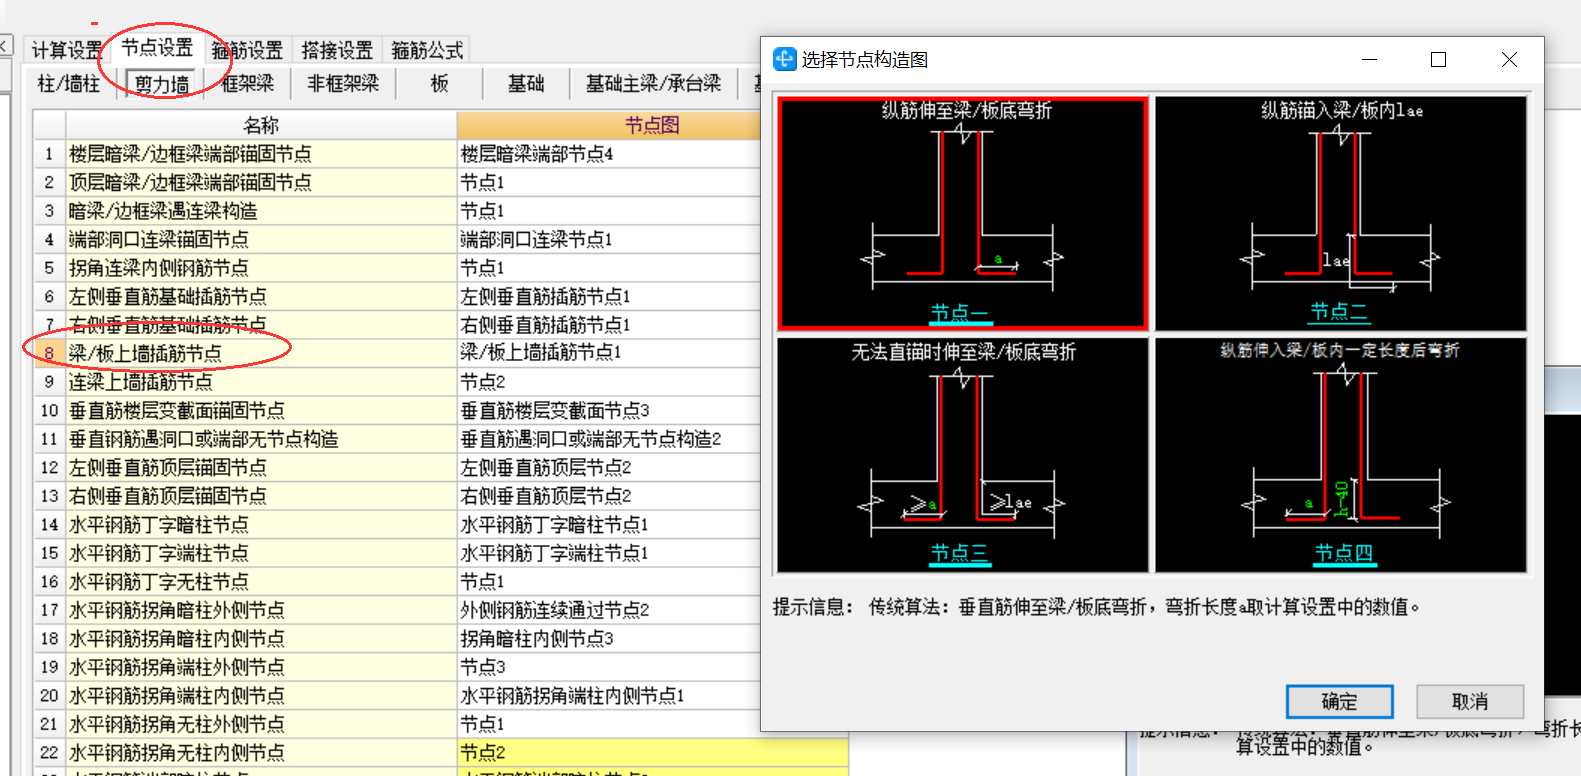This screenshot has height=776, width=1581.
Task: Click the 节点一 link label
Action: (x=959, y=313)
